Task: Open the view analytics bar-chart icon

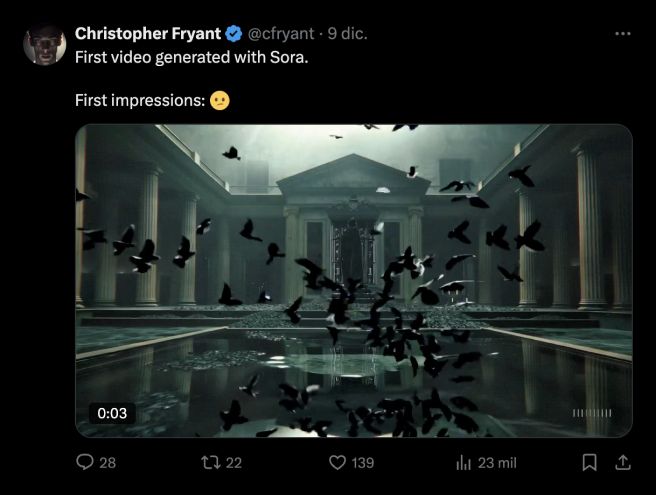Action: point(463,462)
